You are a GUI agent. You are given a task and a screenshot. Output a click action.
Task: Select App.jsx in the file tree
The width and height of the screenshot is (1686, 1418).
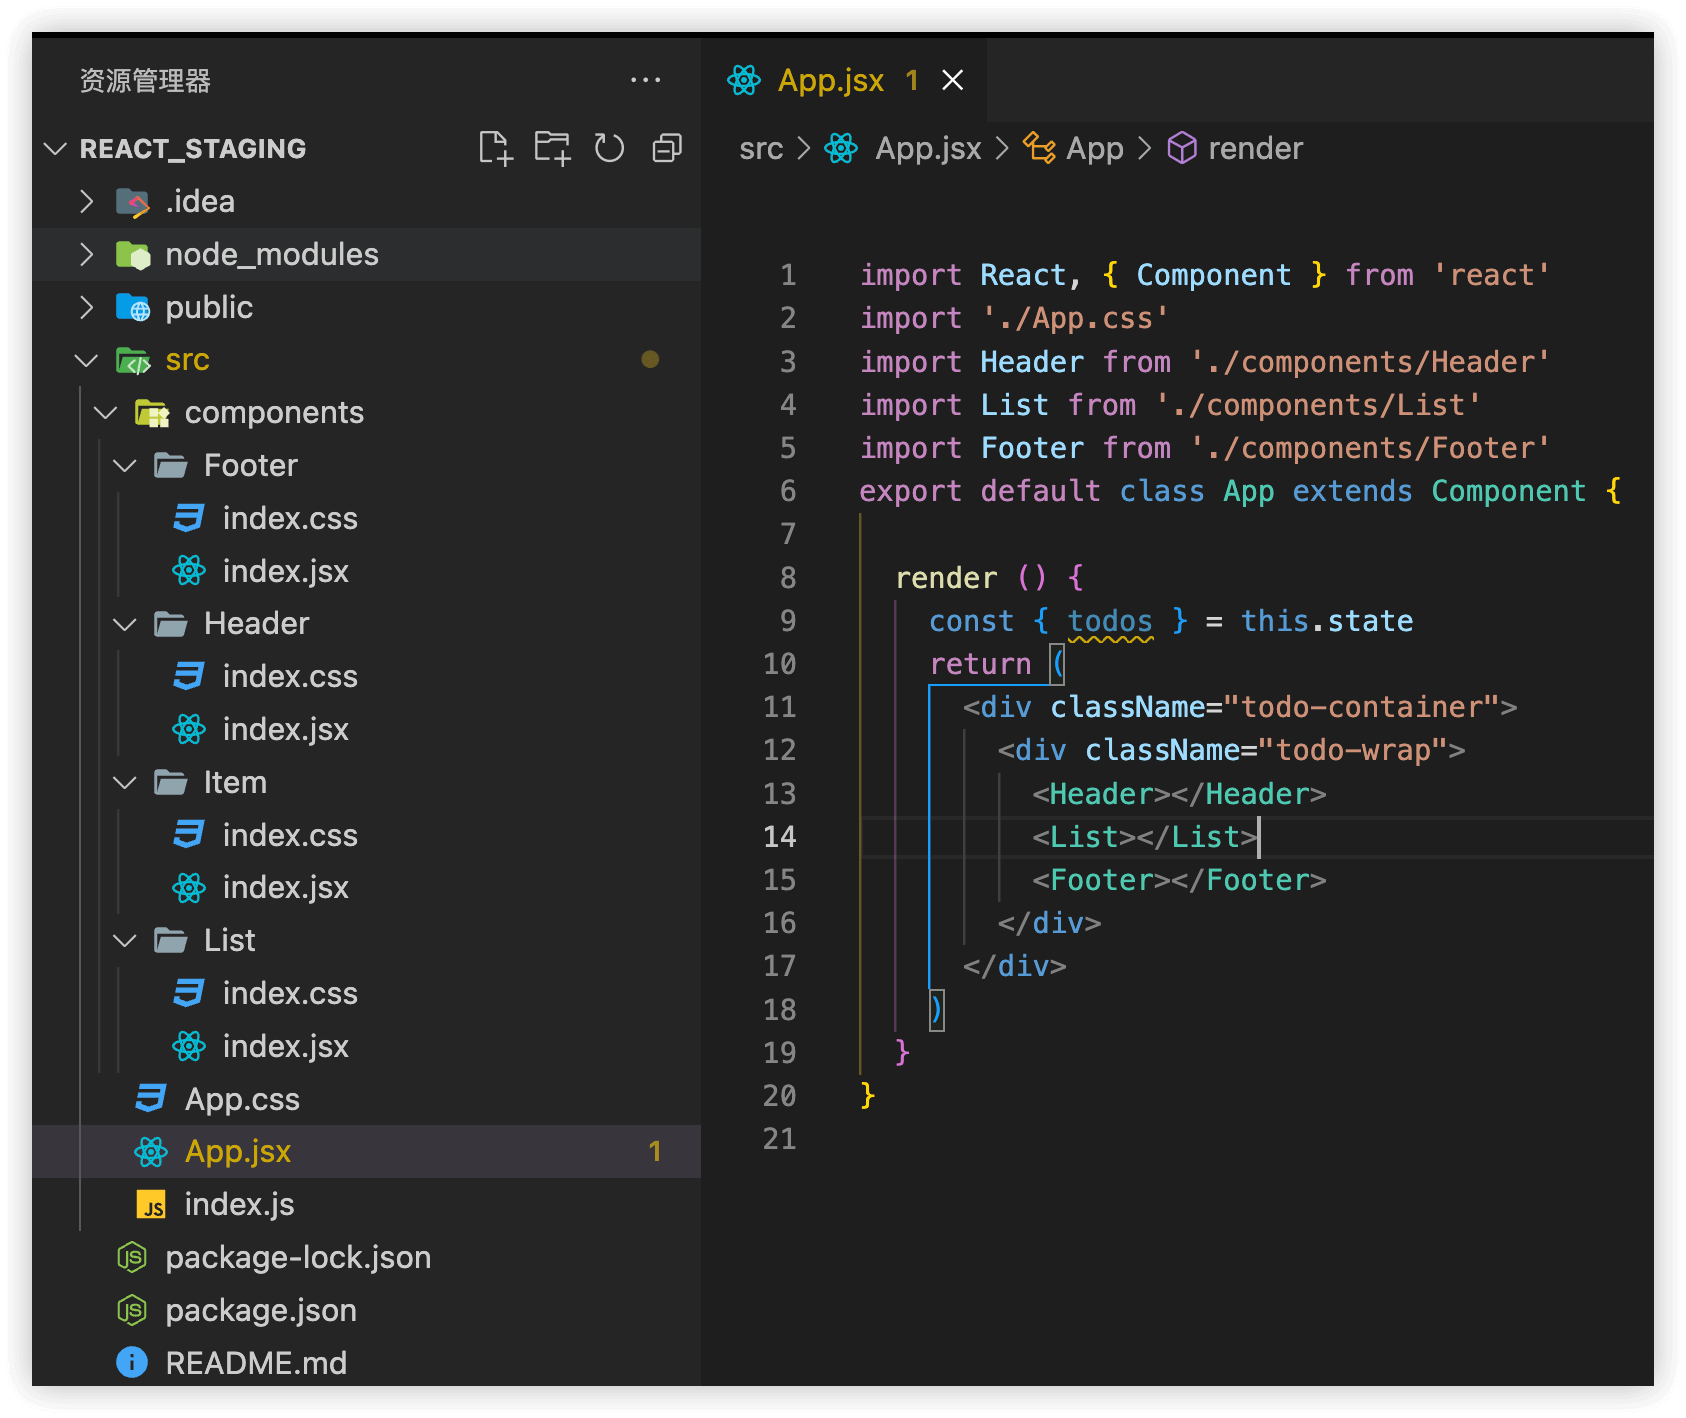click(366, 1152)
